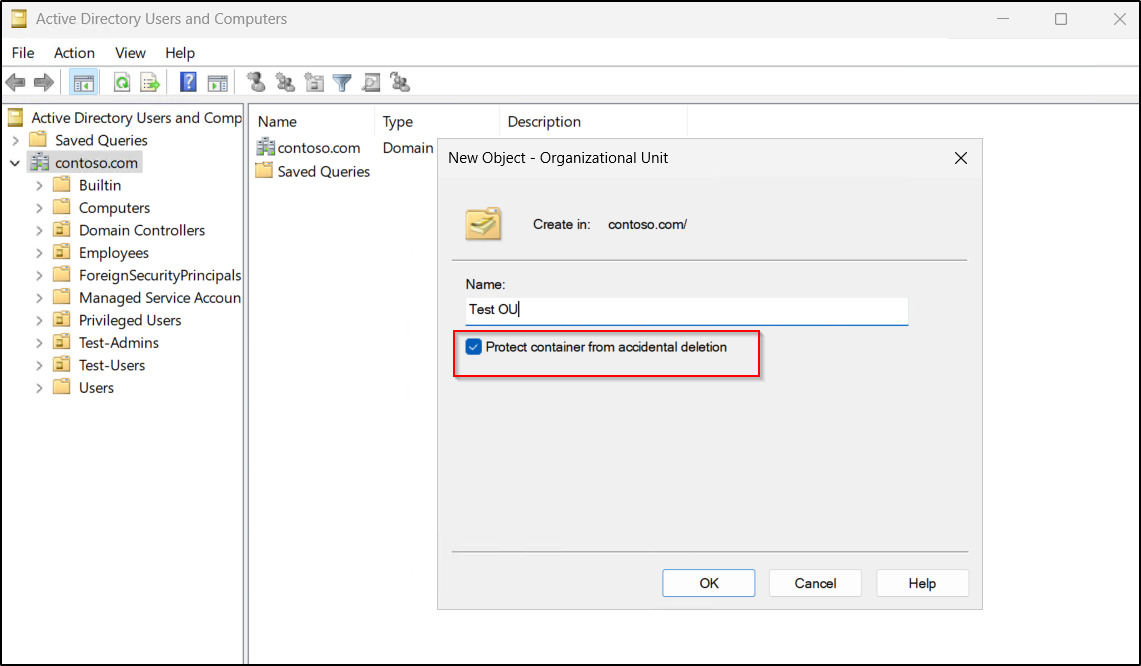1141x666 pixels.
Task: Open the View menu
Action: click(x=130, y=52)
